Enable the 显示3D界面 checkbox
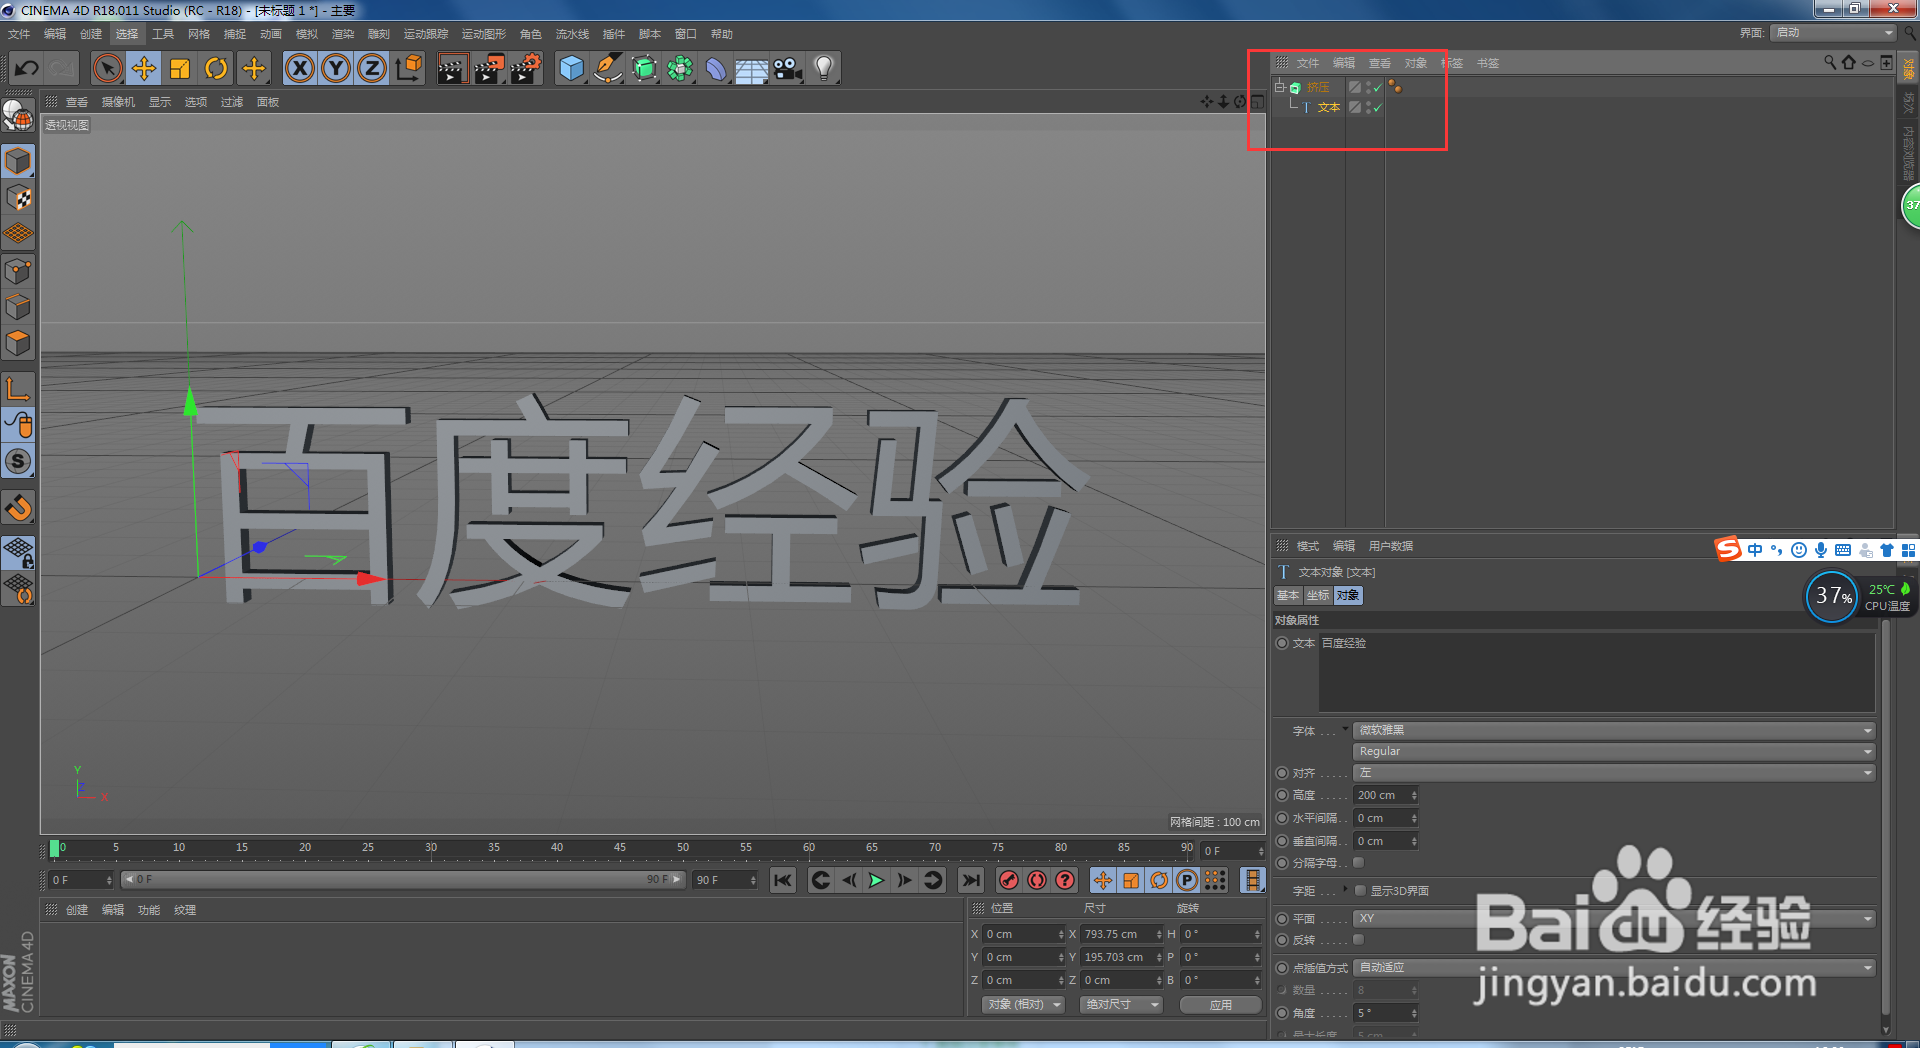Viewport: 1920px width, 1048px height. click(x=1360, y=890)
